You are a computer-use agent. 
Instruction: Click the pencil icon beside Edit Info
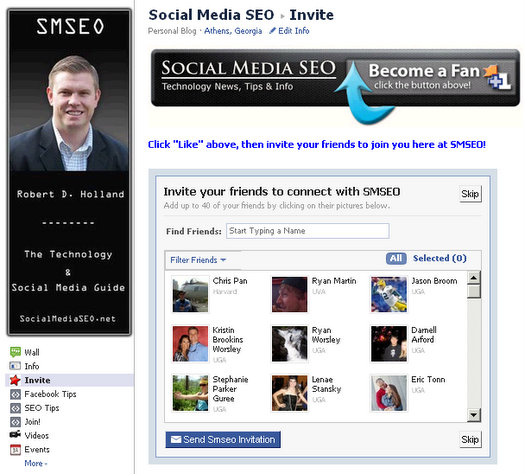[273, 31]
